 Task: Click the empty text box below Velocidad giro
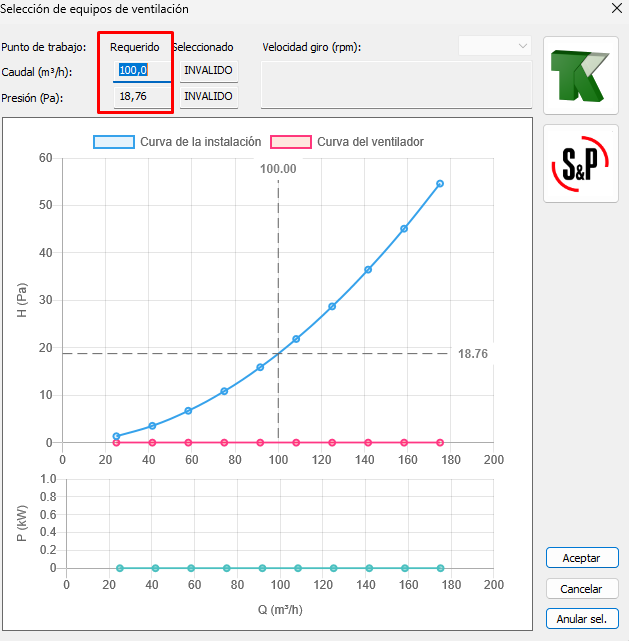tap(396, 85)
